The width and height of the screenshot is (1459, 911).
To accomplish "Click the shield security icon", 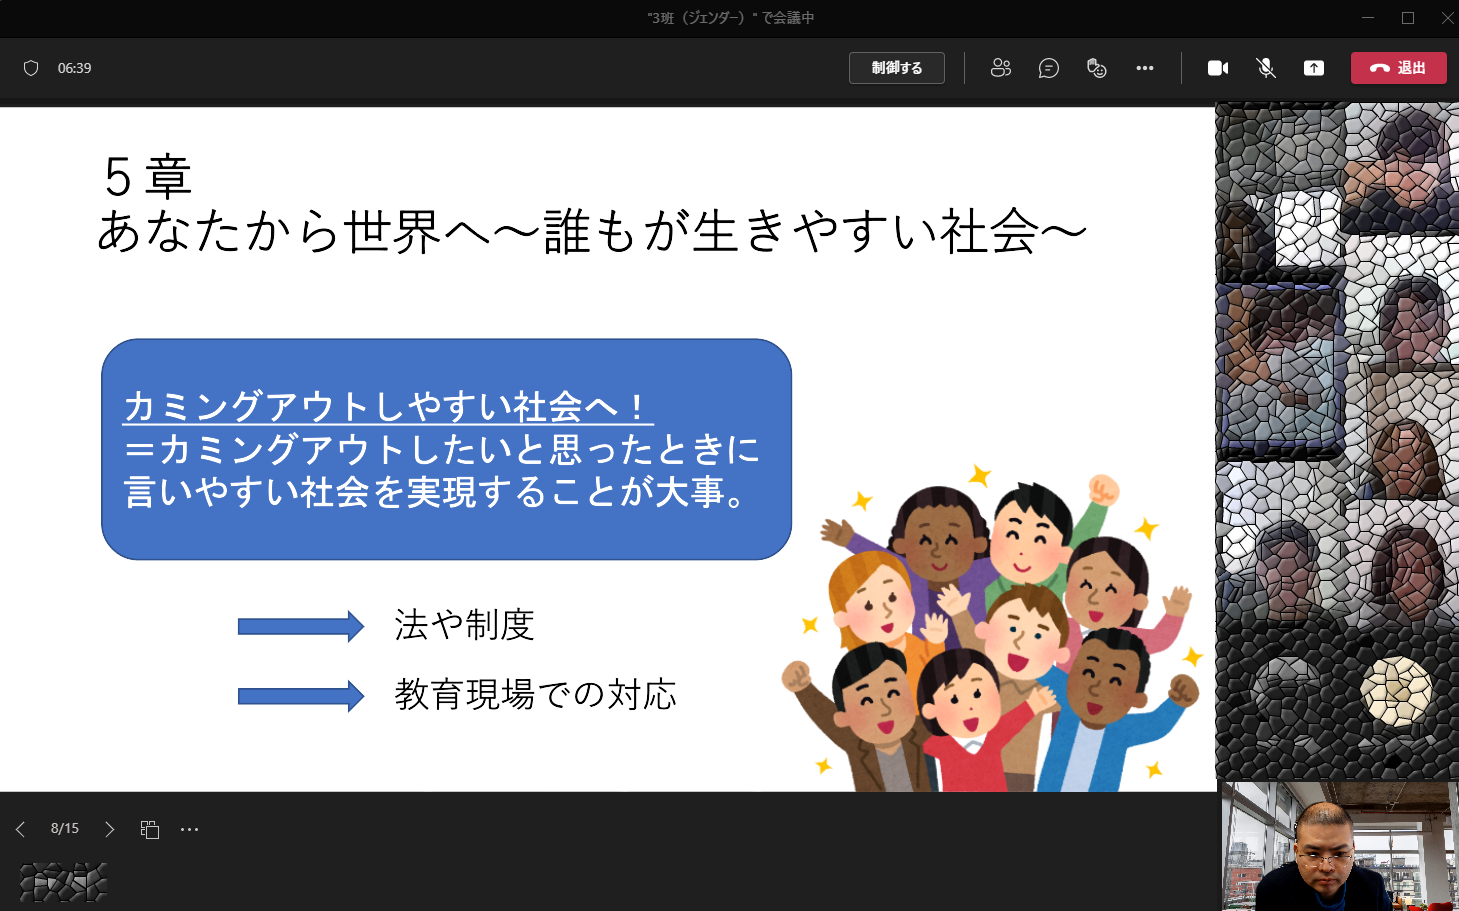I will pyautogui.click(x=31, y=68).
